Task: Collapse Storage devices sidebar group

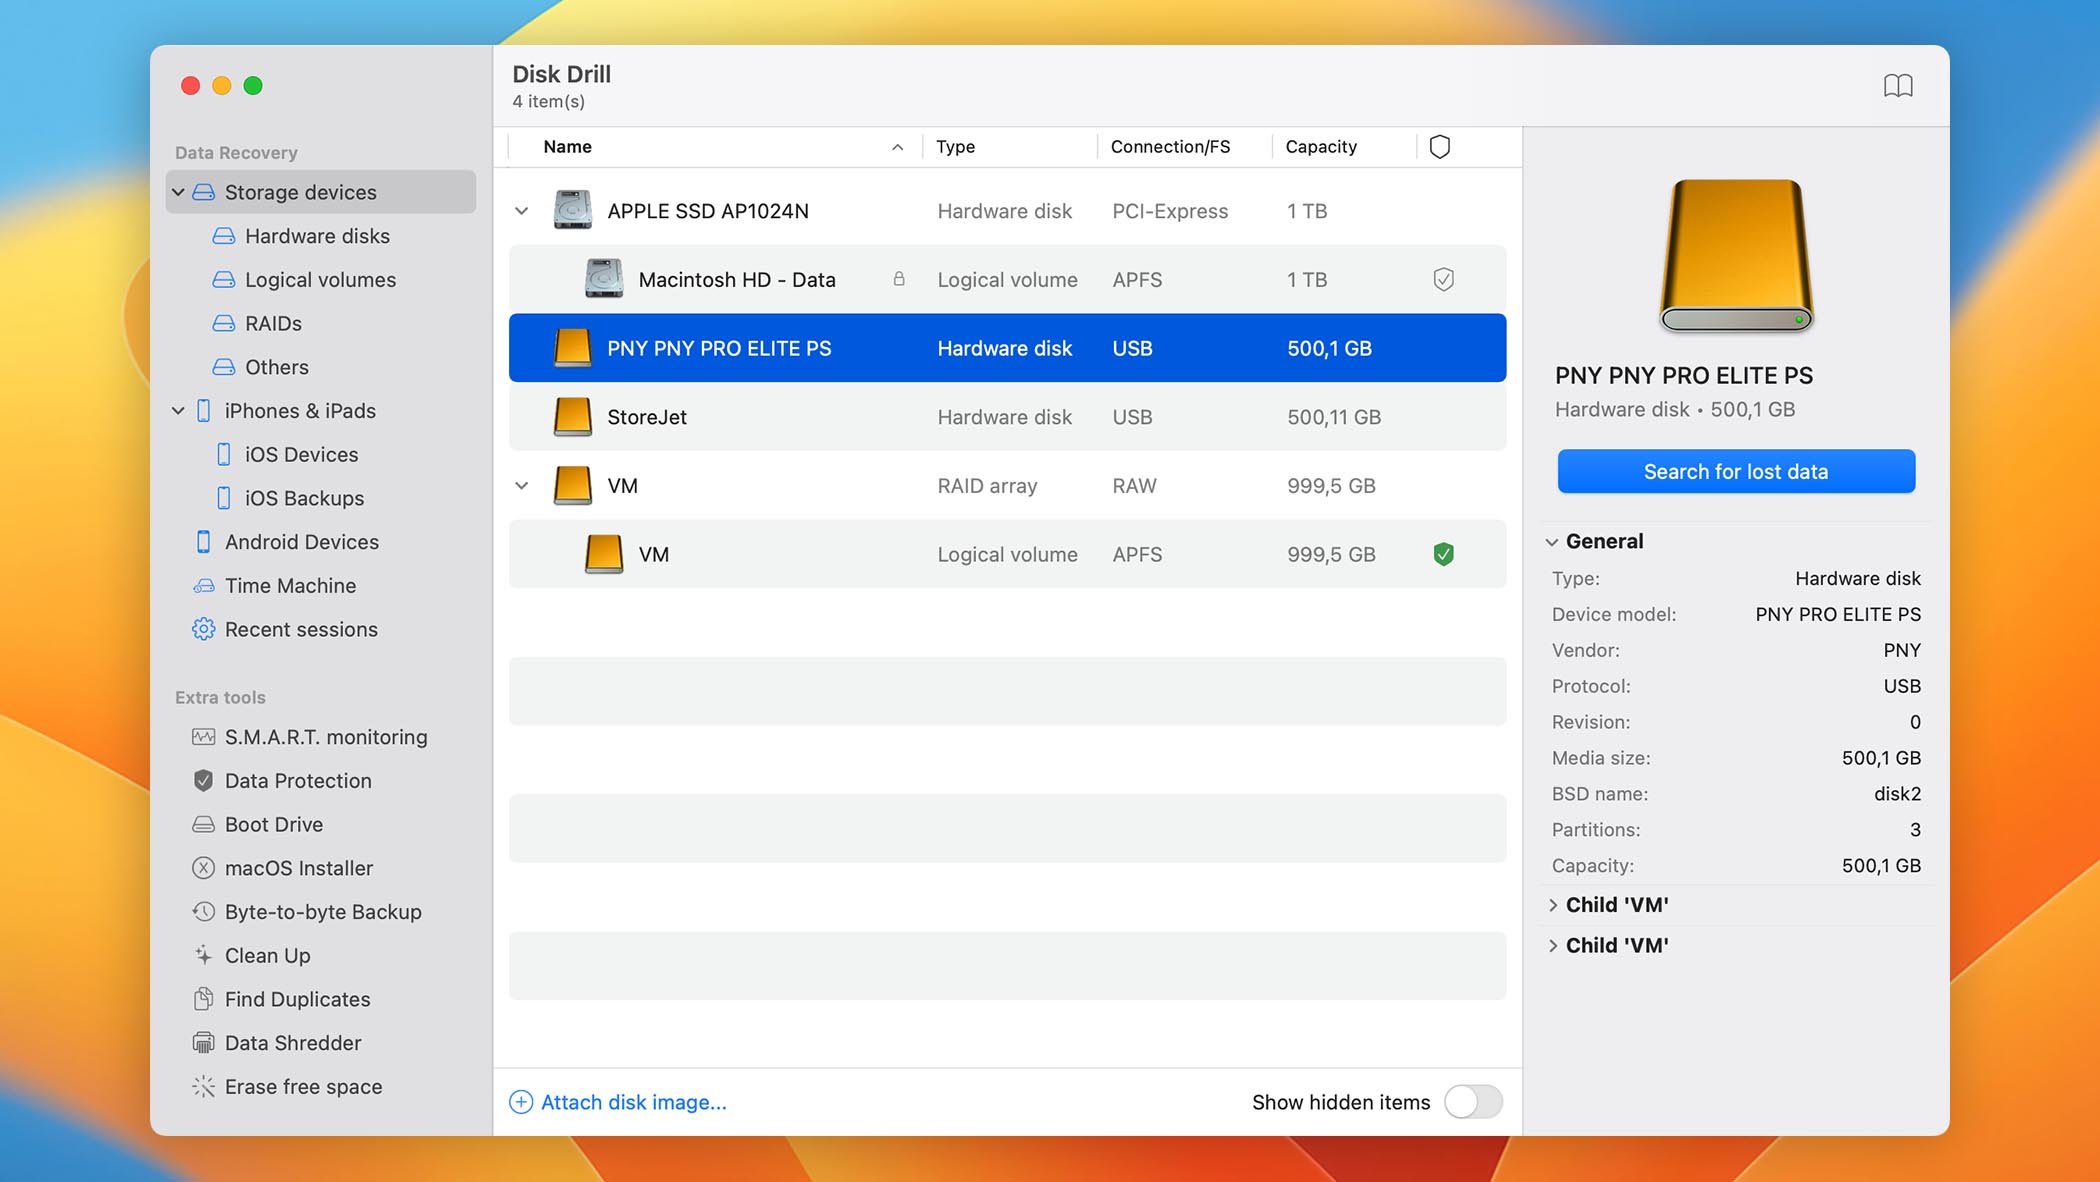Action: click(178, 192)
